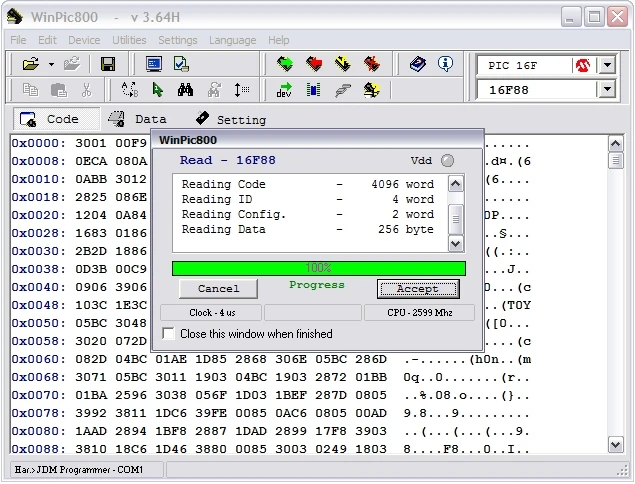This screenshot has width=635, height=484.
Task: Click the vertical double-arrow fill icon
Action: pyautogui.click(x=241, y=90)
